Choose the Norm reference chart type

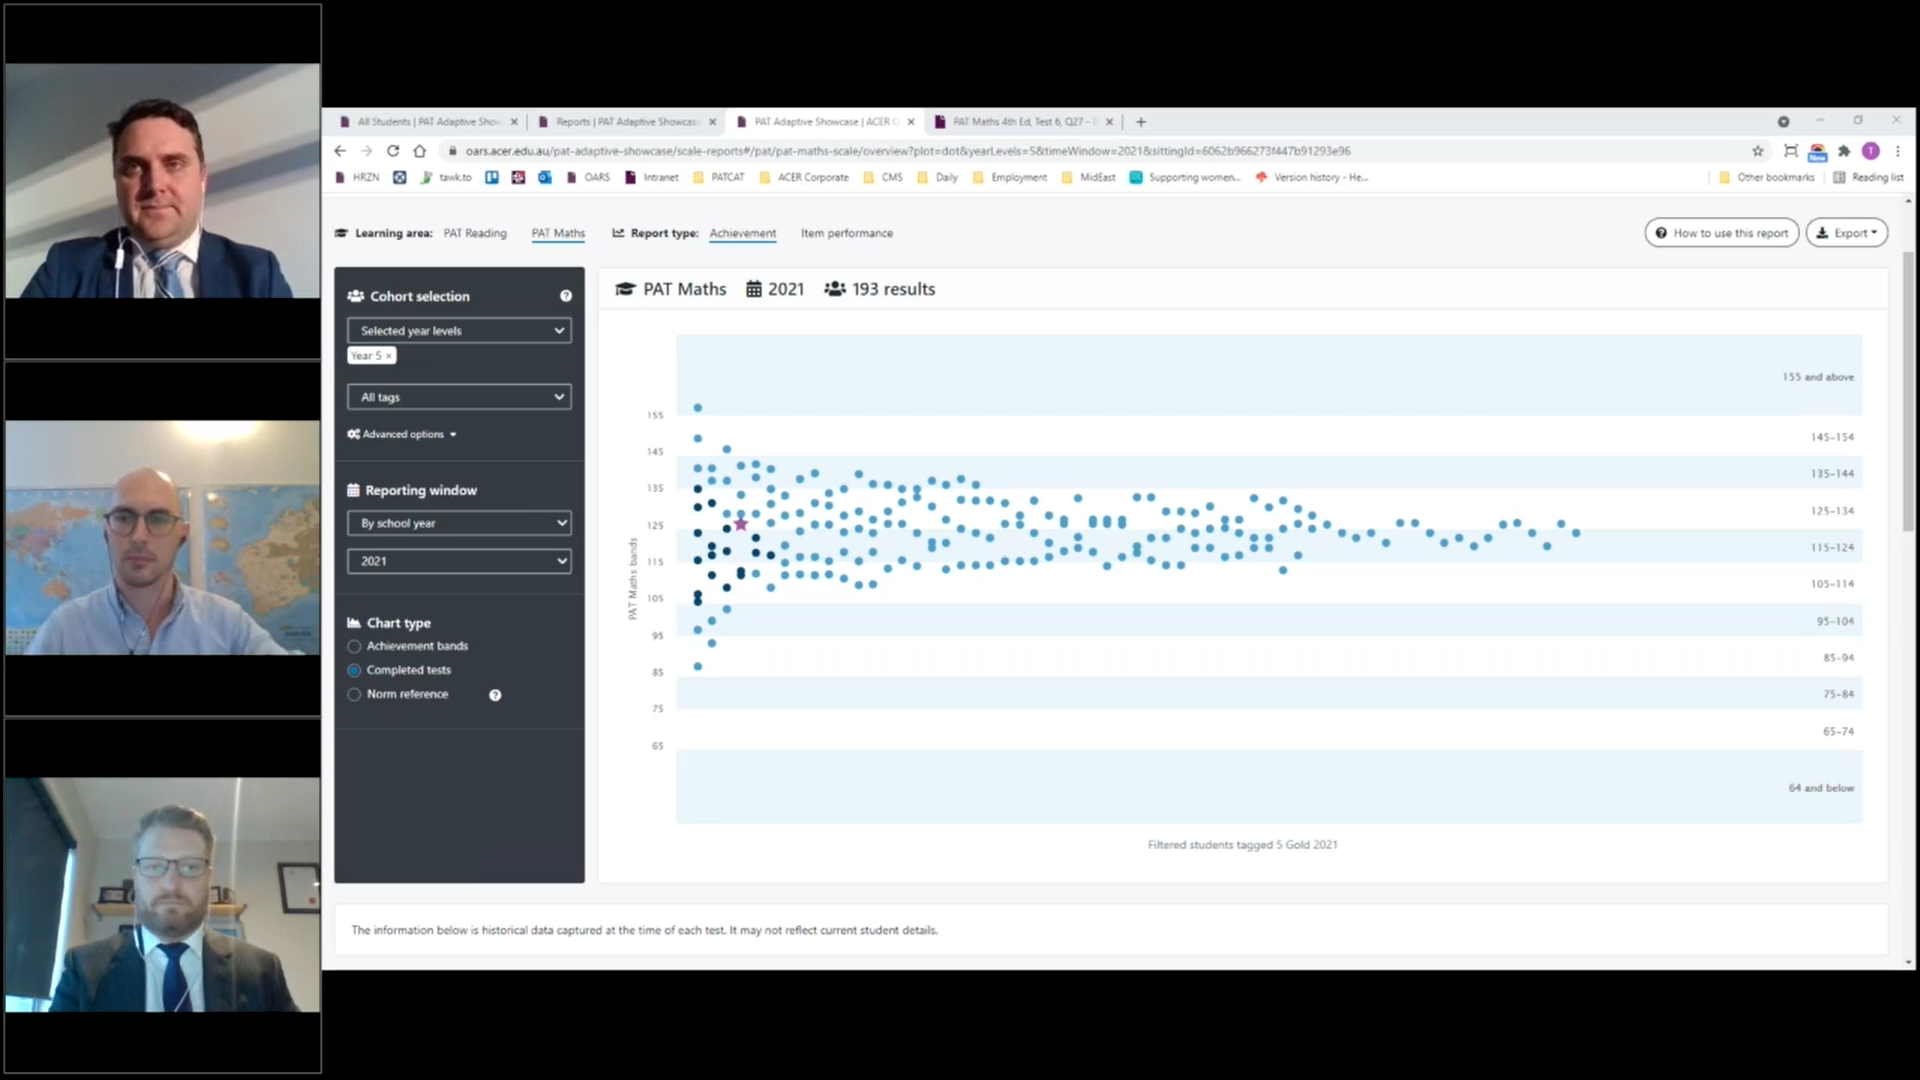click(x=354, y=695)
